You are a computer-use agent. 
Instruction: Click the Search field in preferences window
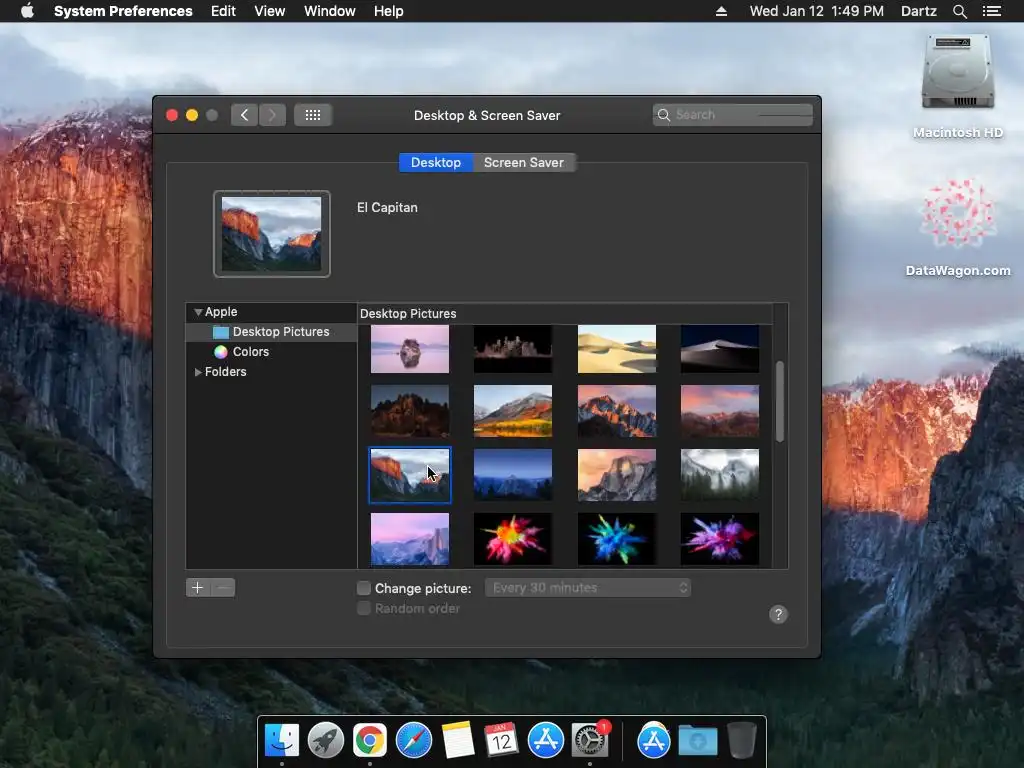click(x=733, y=115)
